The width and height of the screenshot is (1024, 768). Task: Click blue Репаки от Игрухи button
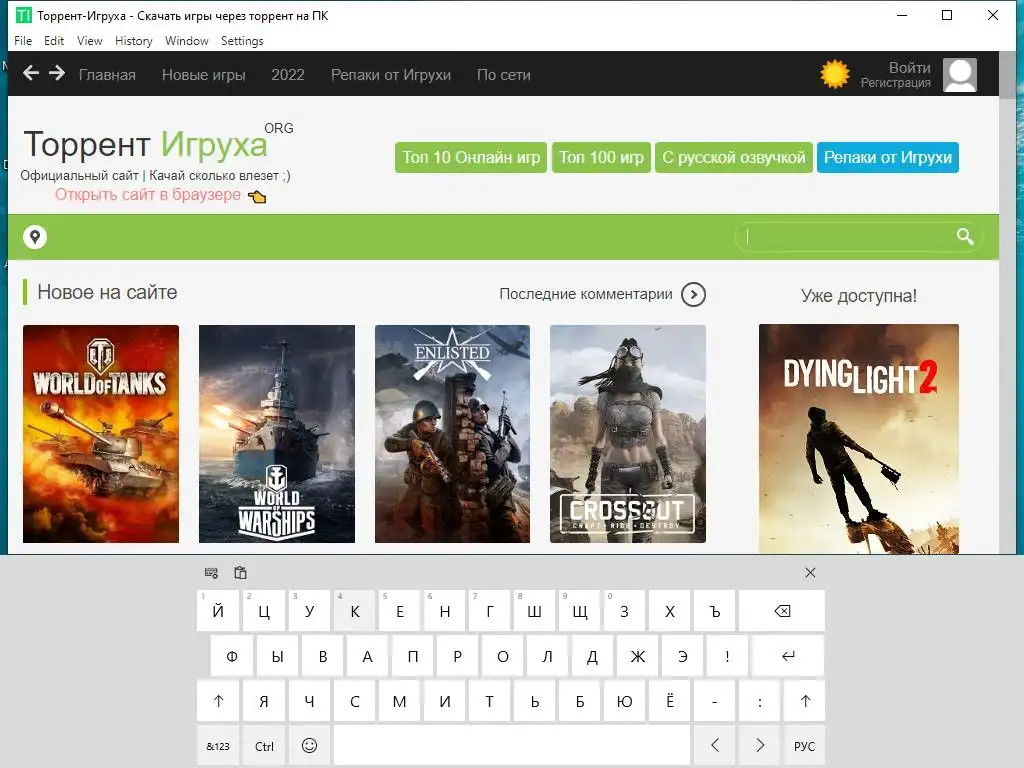click(888, 157)
